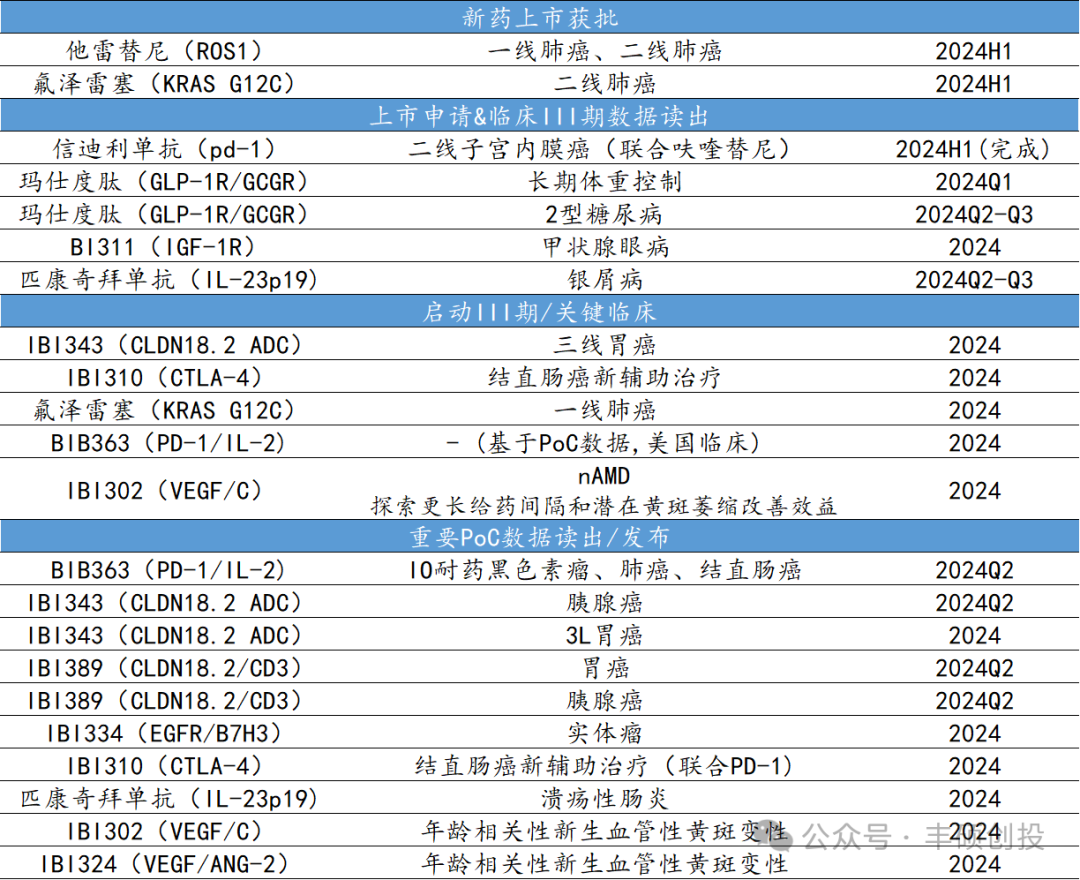
Task: Select the 启动III期/关键临床 section title
Action: pos(540,311)
